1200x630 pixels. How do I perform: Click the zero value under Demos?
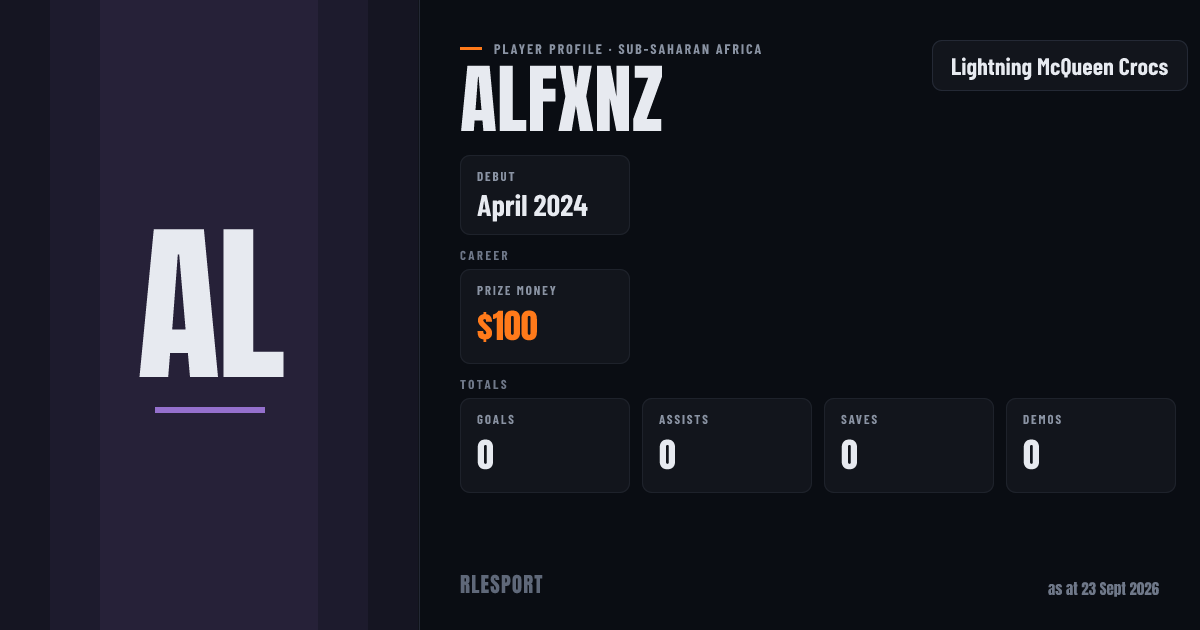point(1032,455)
